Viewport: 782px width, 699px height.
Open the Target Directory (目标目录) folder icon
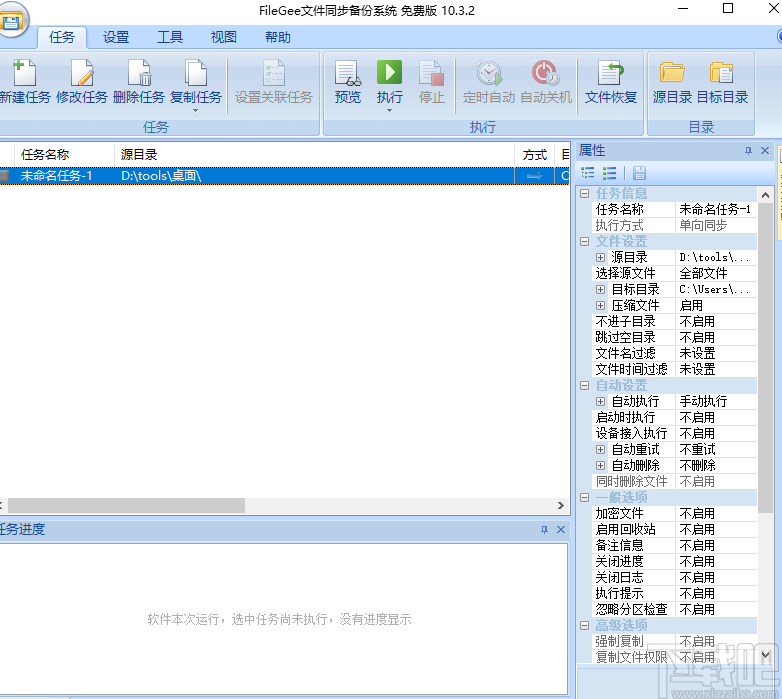tap(722, 73)
